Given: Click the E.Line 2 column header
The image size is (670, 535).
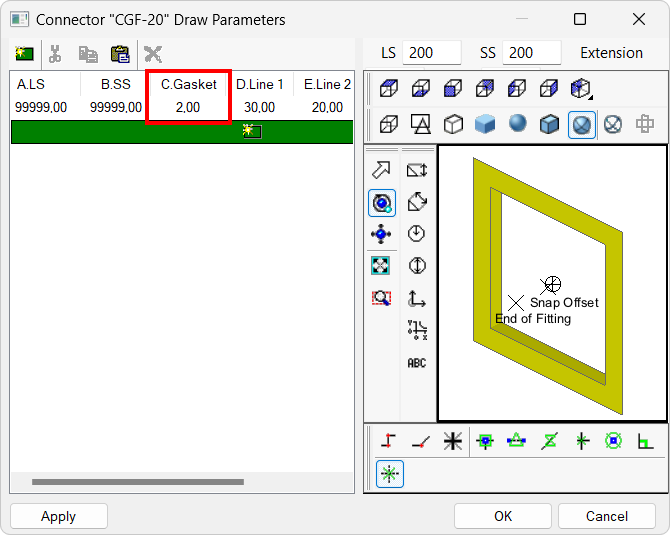Looking at the screenshot, I should pos(327,84).
